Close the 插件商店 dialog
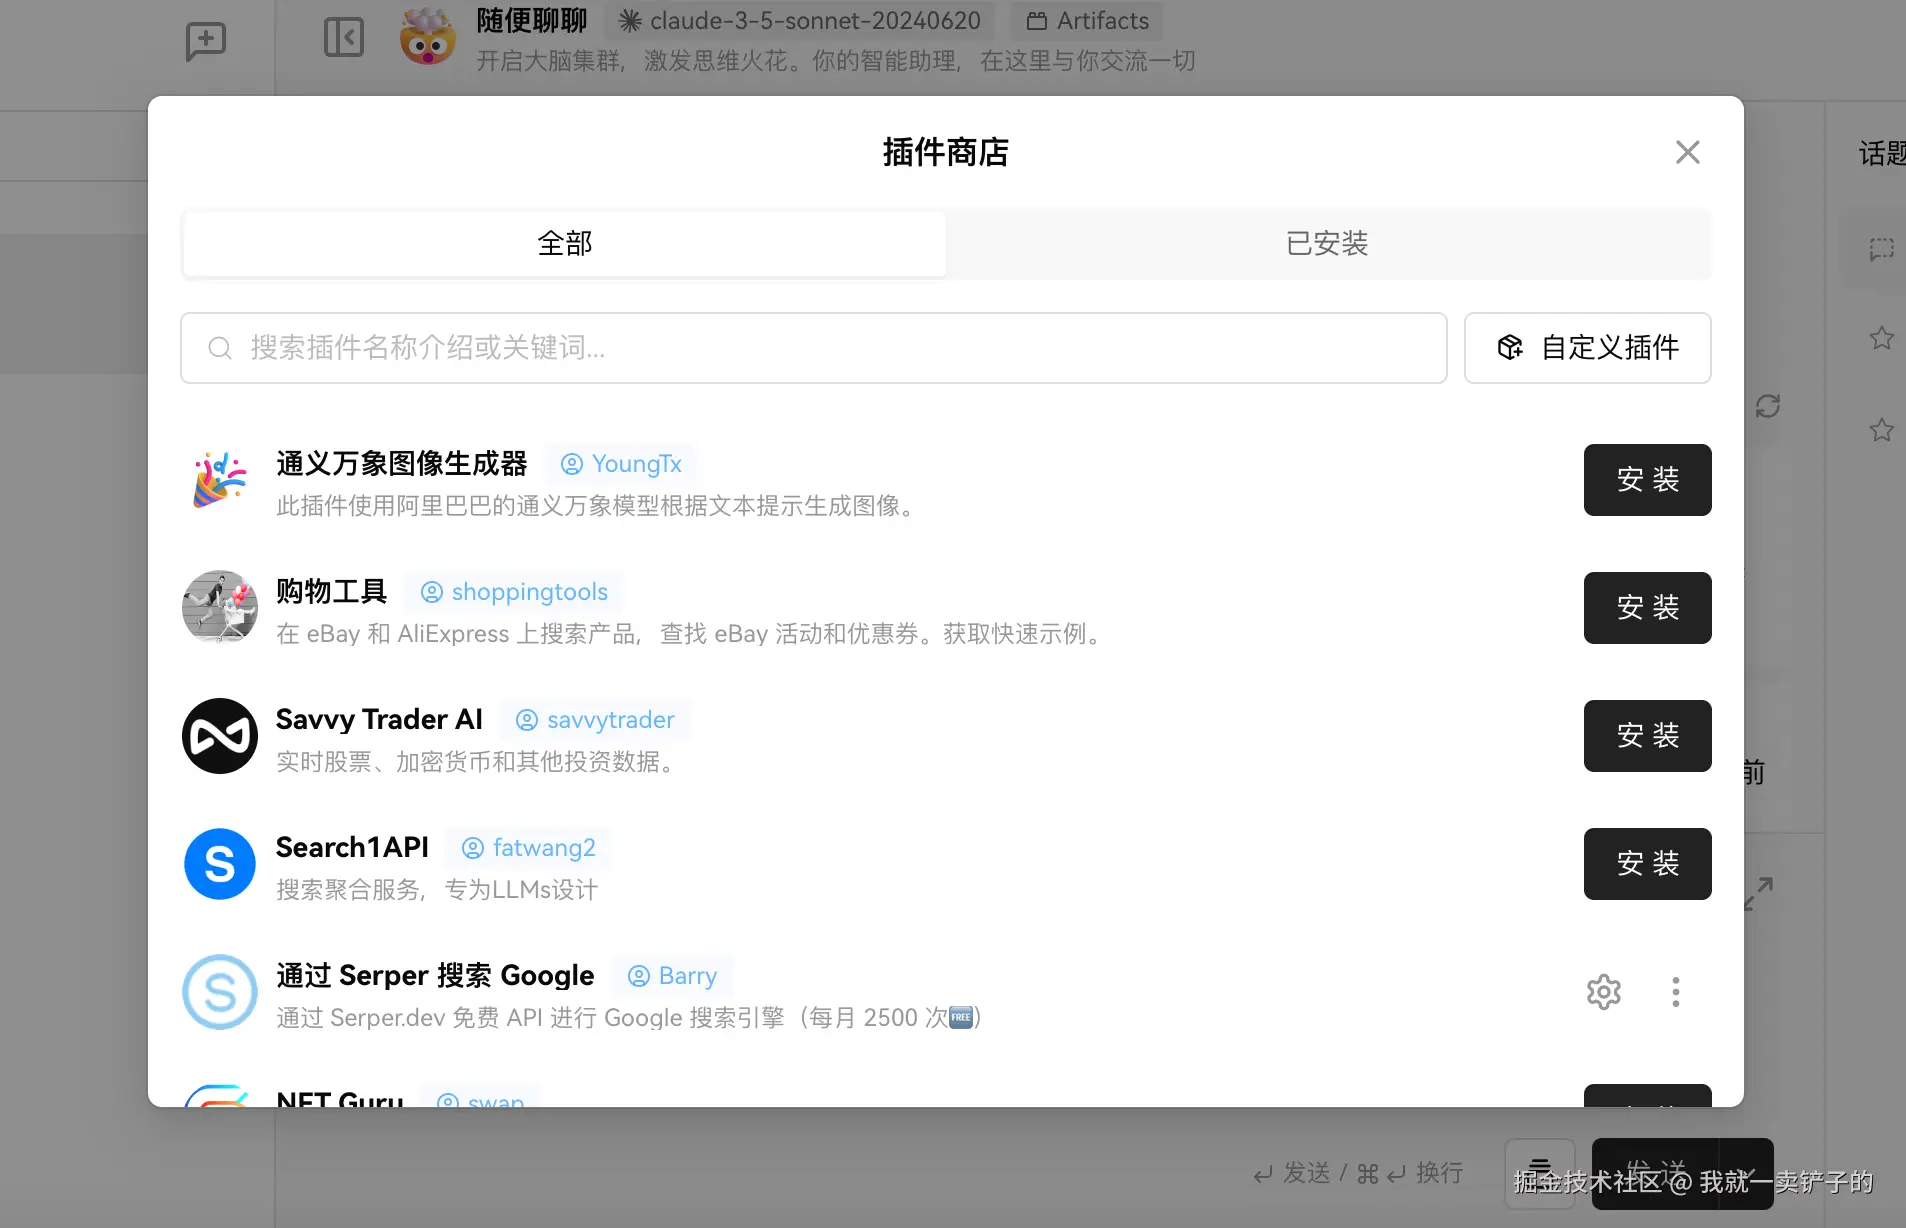1906x1228 pixels. tap(1687, 152)
